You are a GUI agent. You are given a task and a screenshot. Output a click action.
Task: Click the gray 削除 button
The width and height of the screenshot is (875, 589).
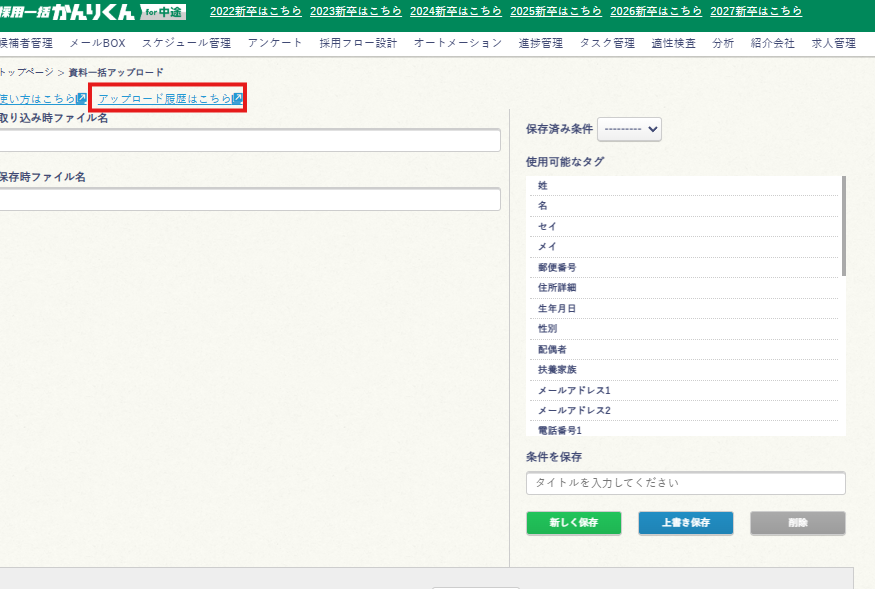pos(797,523)
